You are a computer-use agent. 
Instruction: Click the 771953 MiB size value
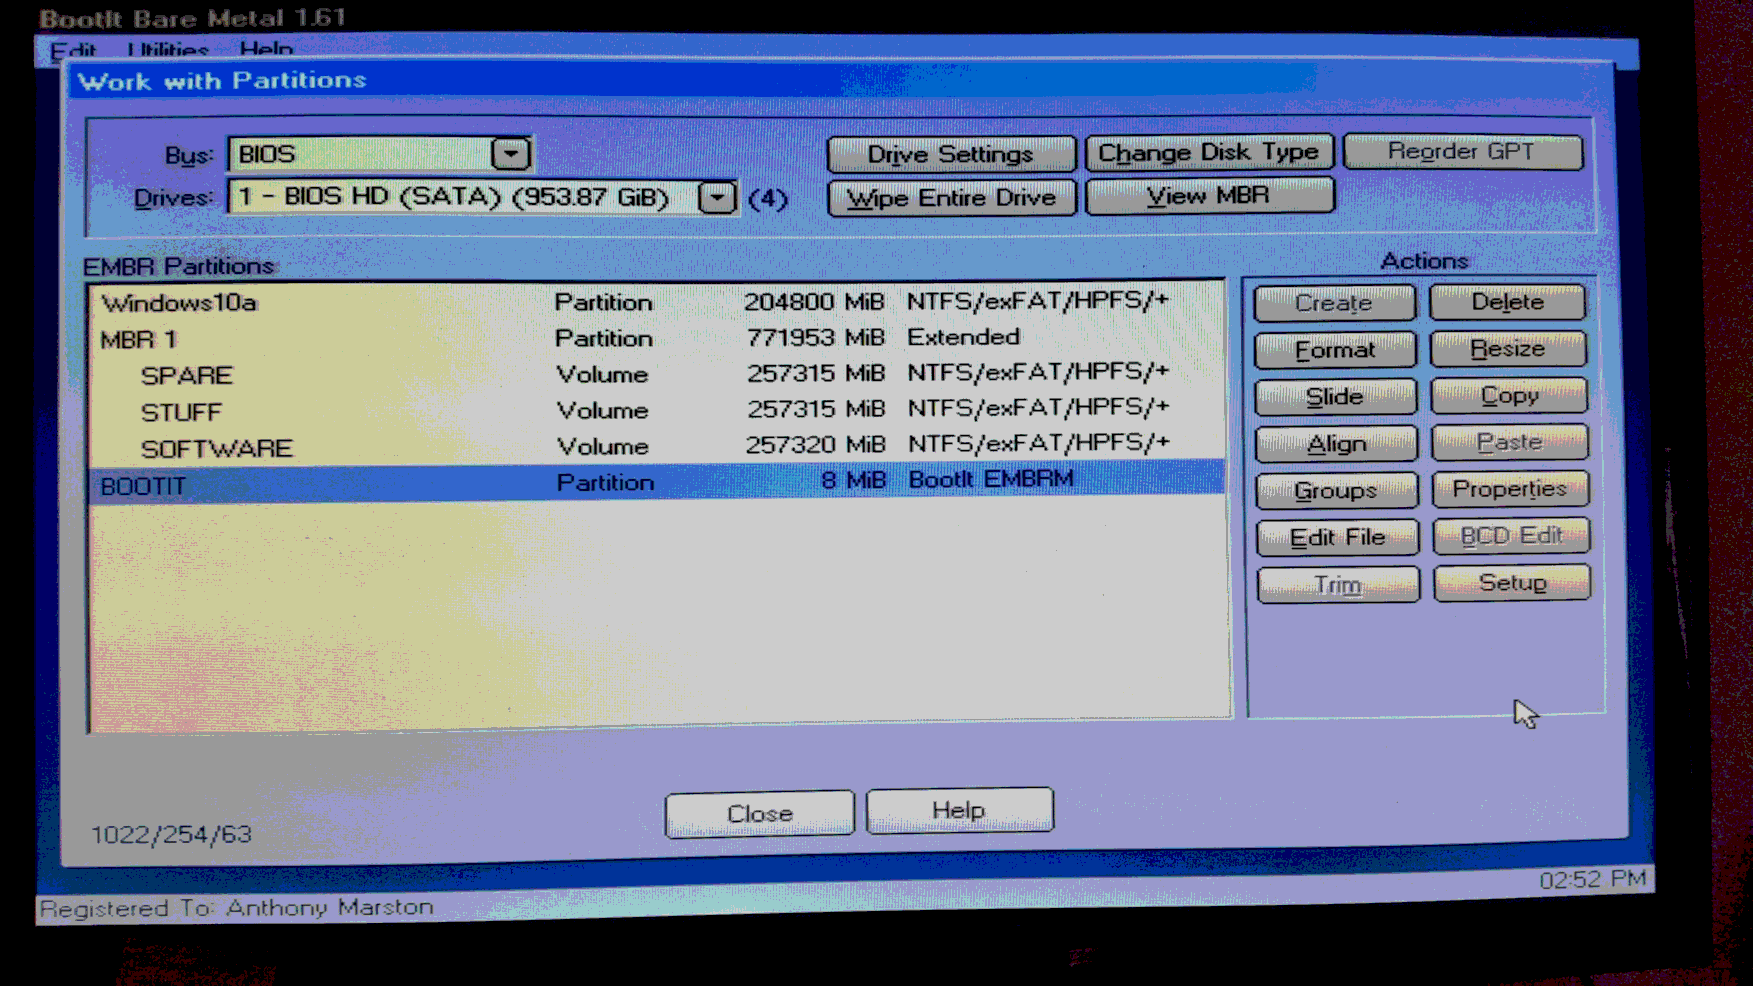click(x=816, y=338)
